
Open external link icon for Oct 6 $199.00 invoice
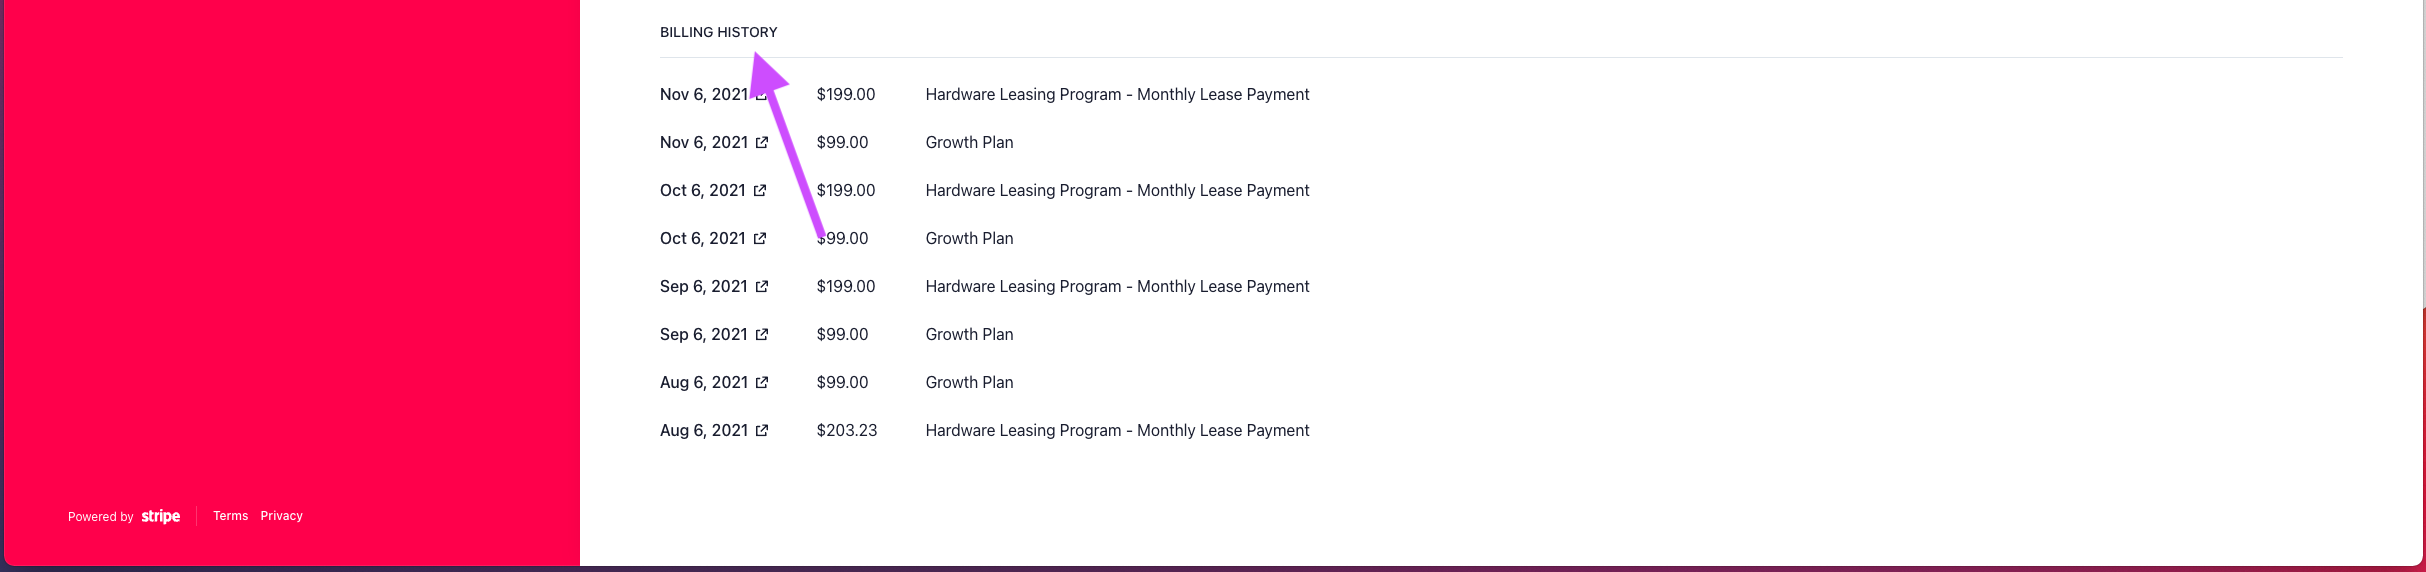pyautogui.click(x=760, y=190)
